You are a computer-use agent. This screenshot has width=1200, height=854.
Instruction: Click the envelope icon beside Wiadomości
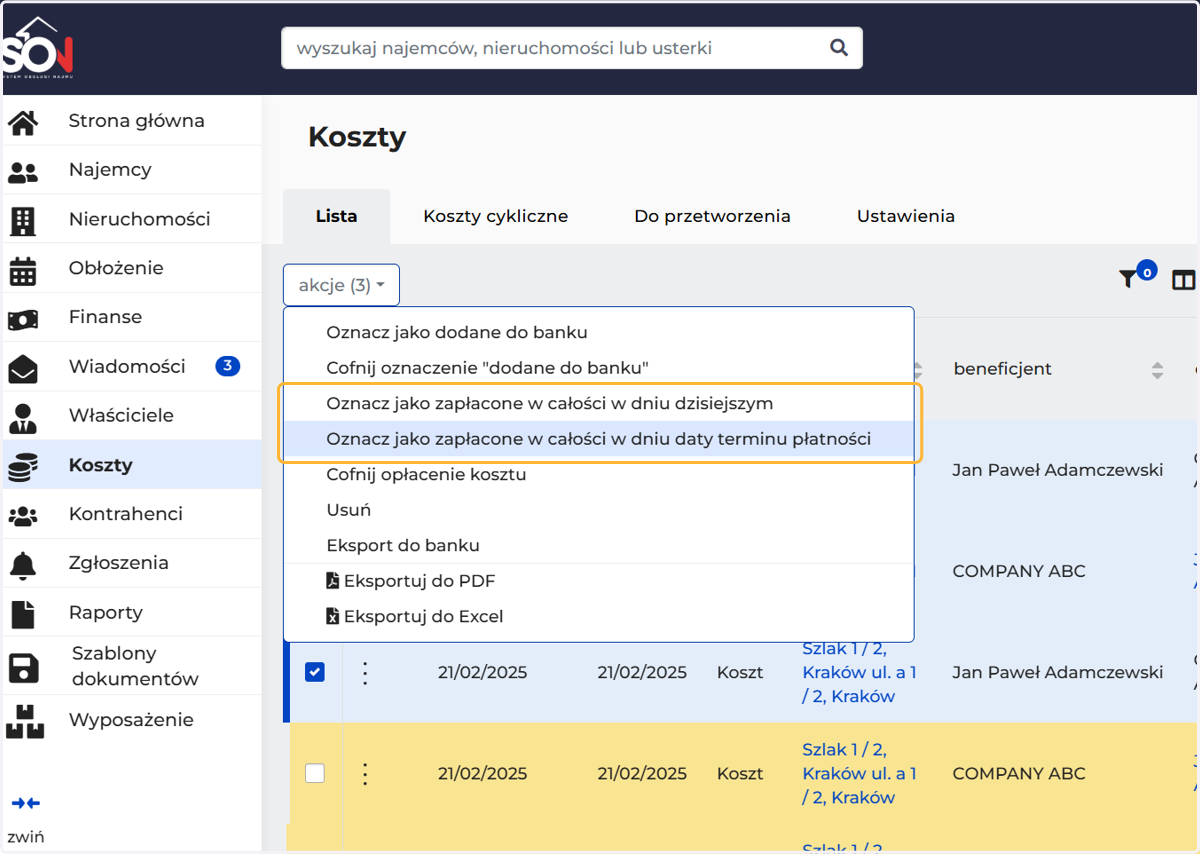point(22,368)
